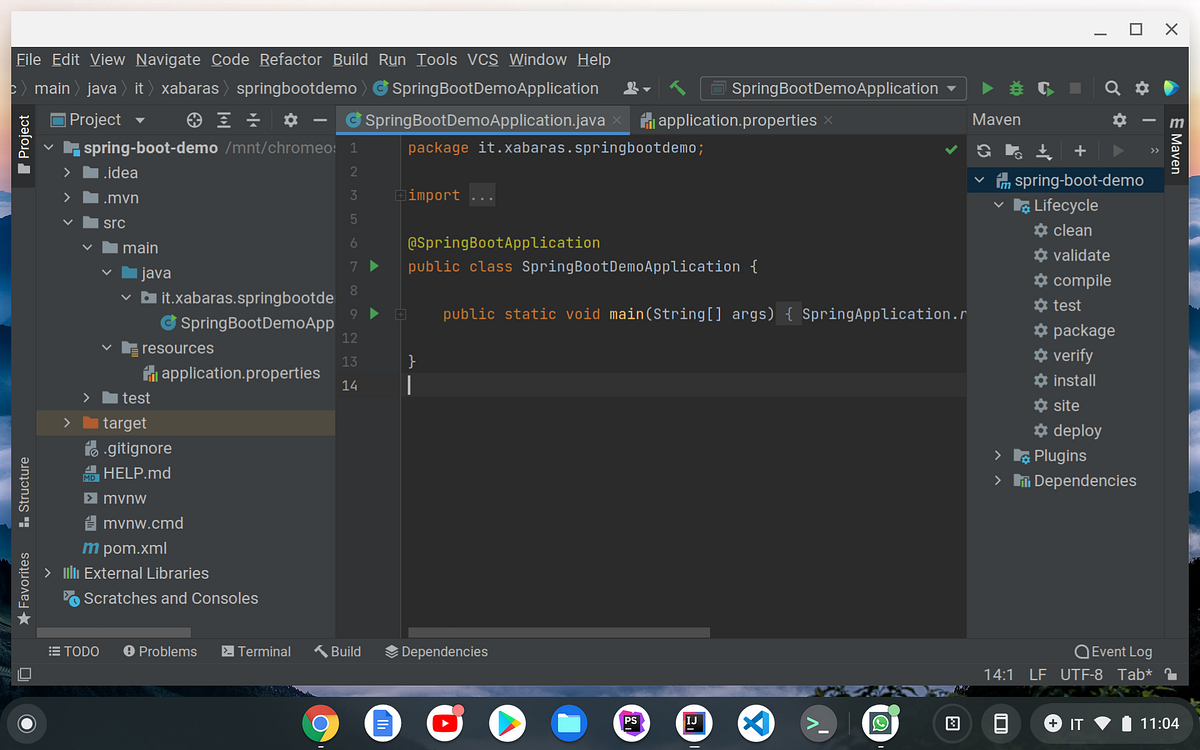1200x750 pixels.
Task: Generate sources and update folders in Maven
Action: (1014, 151)
